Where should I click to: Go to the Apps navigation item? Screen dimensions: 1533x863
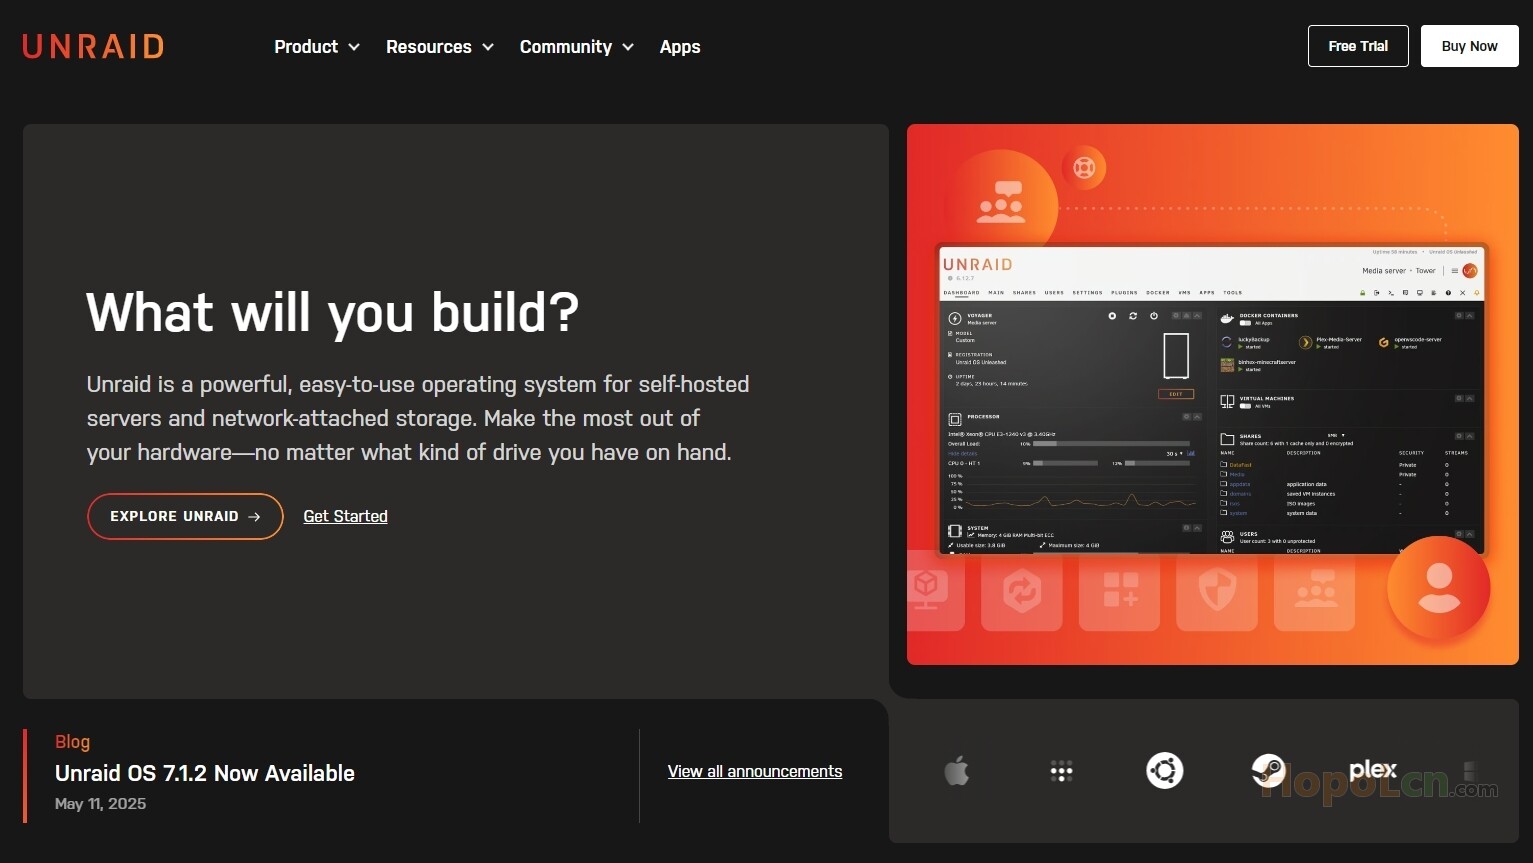pos(680,47)
